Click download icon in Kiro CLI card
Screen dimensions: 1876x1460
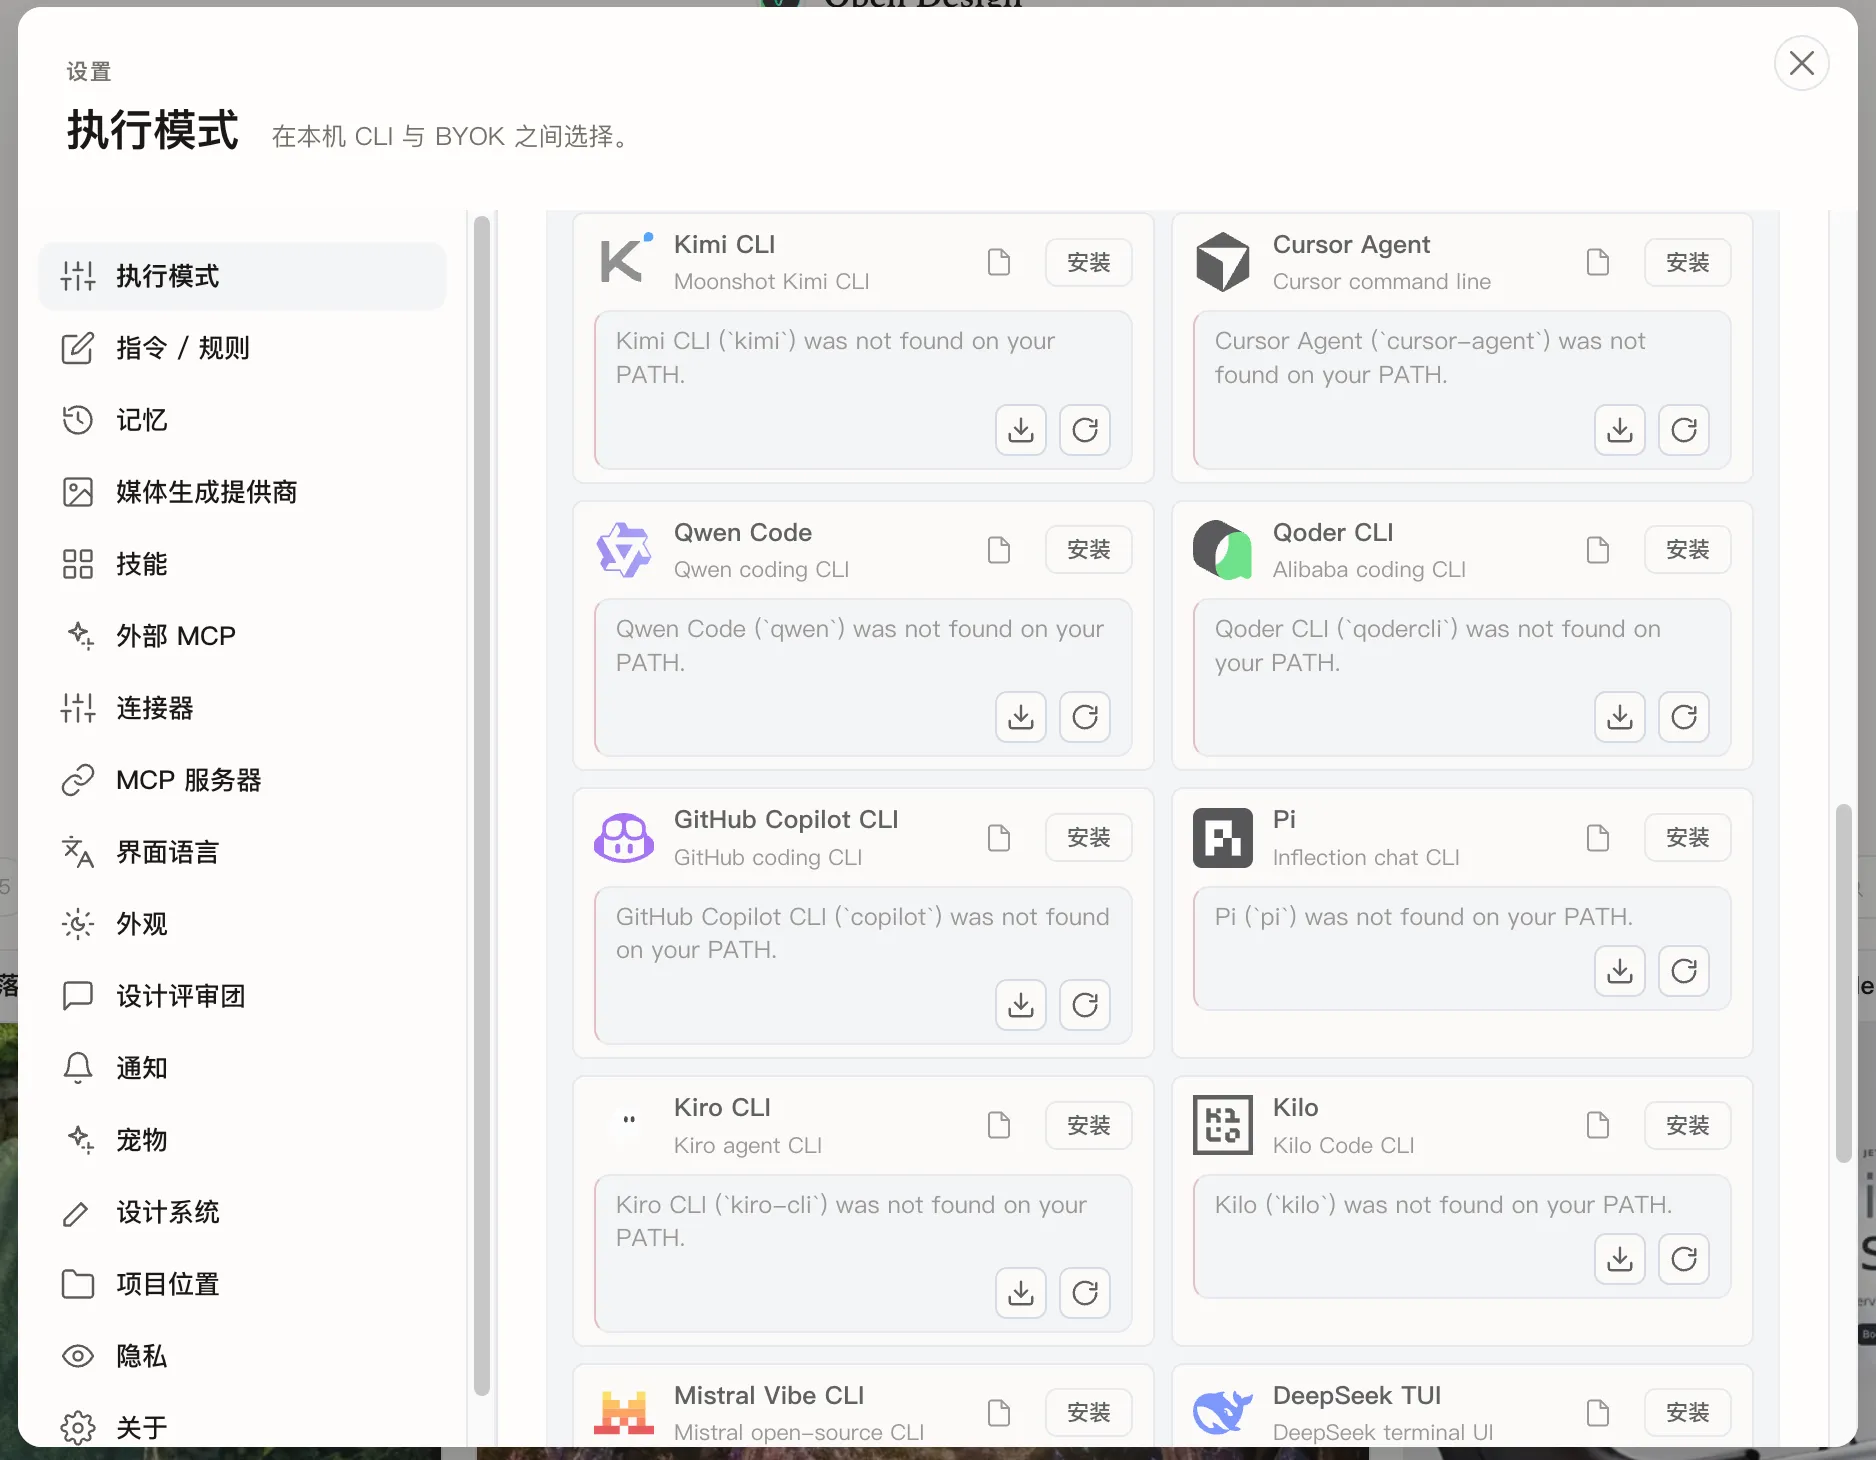pyautogui.click(x=1020, y=1293)
